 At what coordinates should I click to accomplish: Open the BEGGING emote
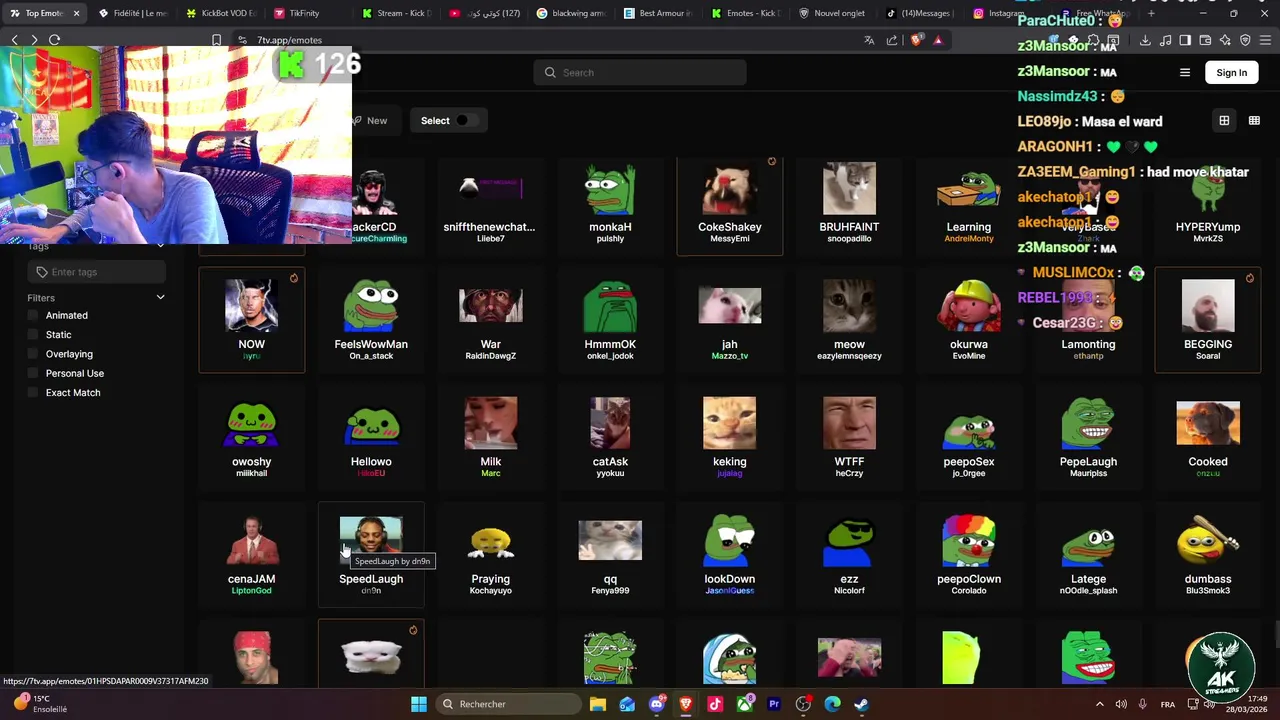tap(1208, 320)
